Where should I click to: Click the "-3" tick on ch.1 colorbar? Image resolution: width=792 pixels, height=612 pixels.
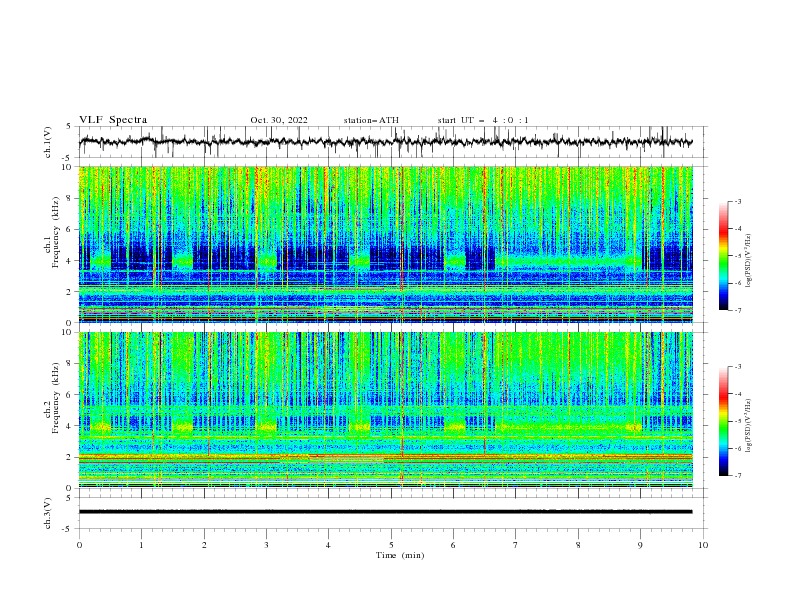coord(737,201)
